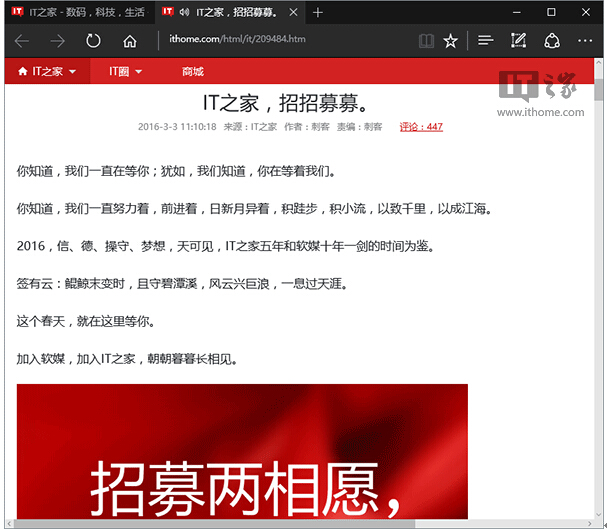
Task: Expand the IT之家 dropdown in the red navbar
Action: (47, 72)
